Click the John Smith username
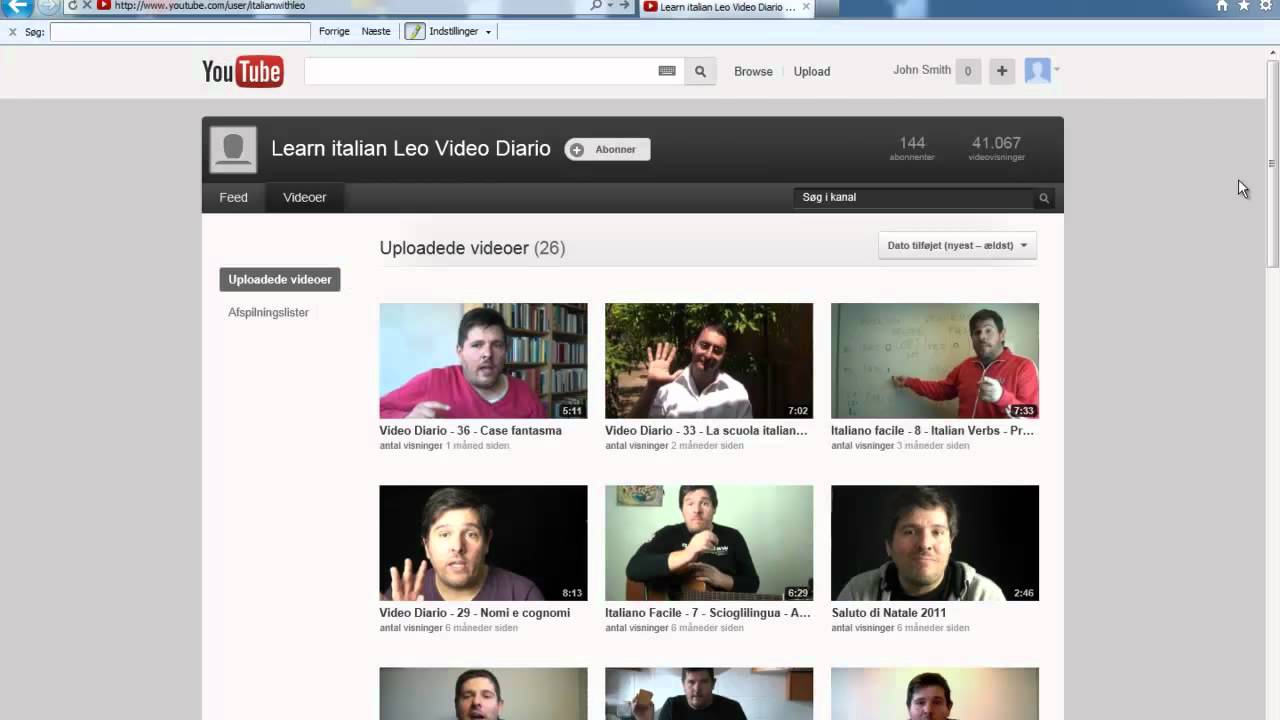 pos(922,70)
